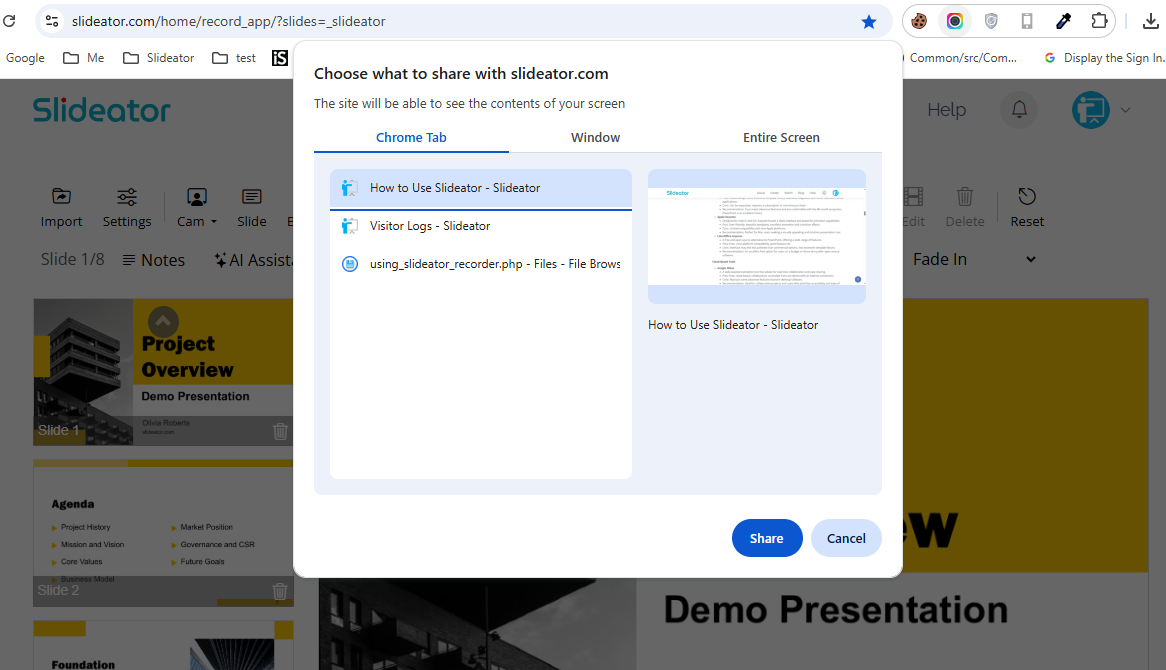Open the shield extension icon
Image resolution: width=1166 pixels, height=670 pixels.
click(991, 21)
